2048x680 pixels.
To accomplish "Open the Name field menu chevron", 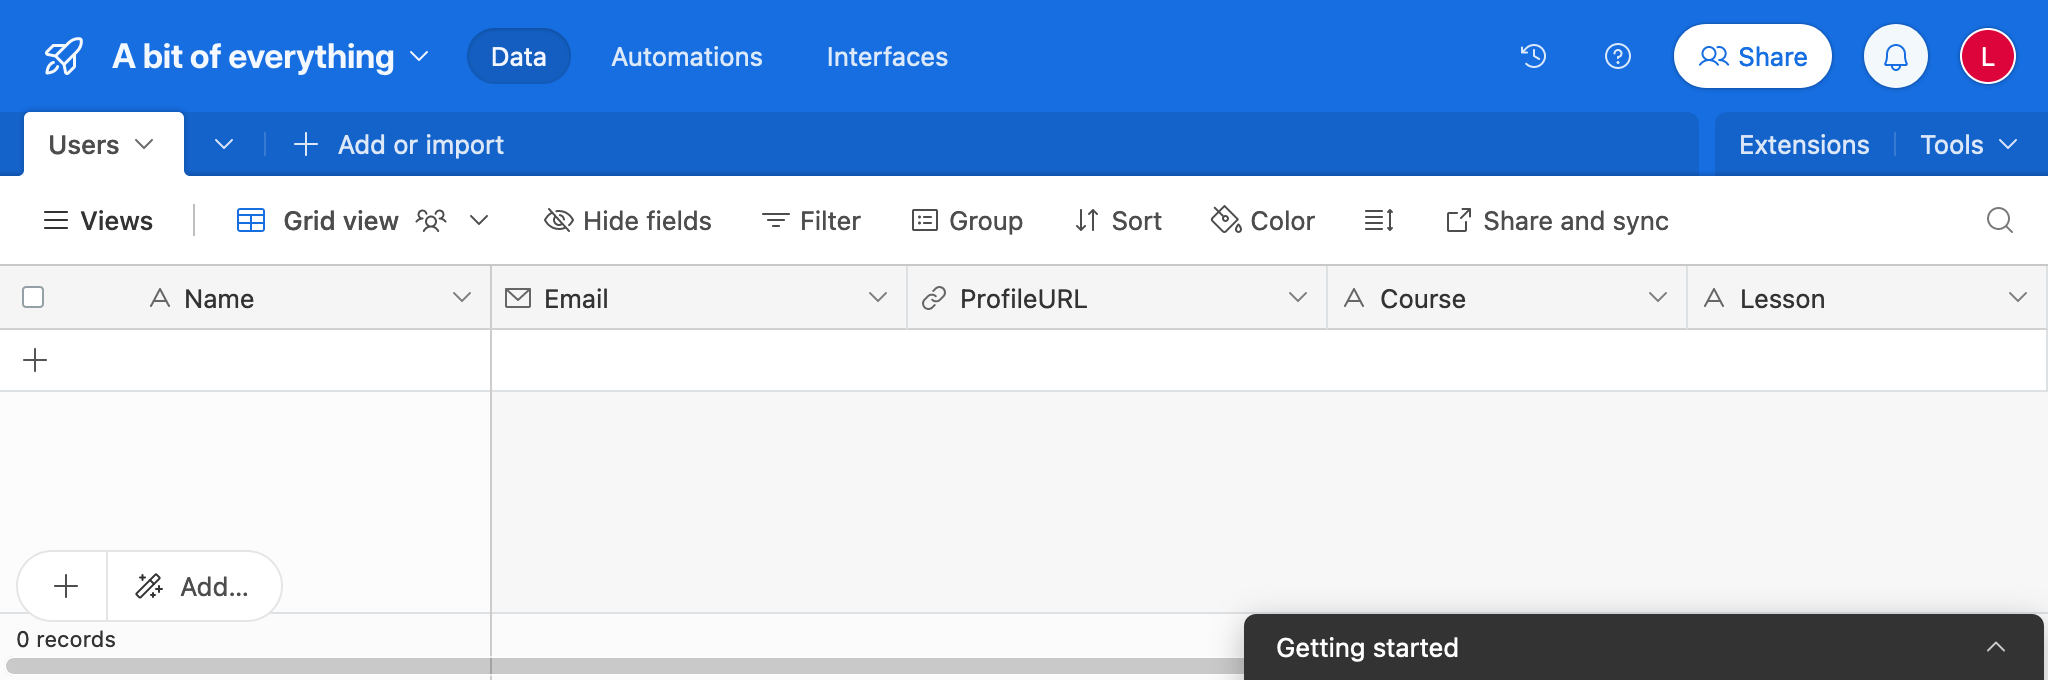I will point(462,297).
